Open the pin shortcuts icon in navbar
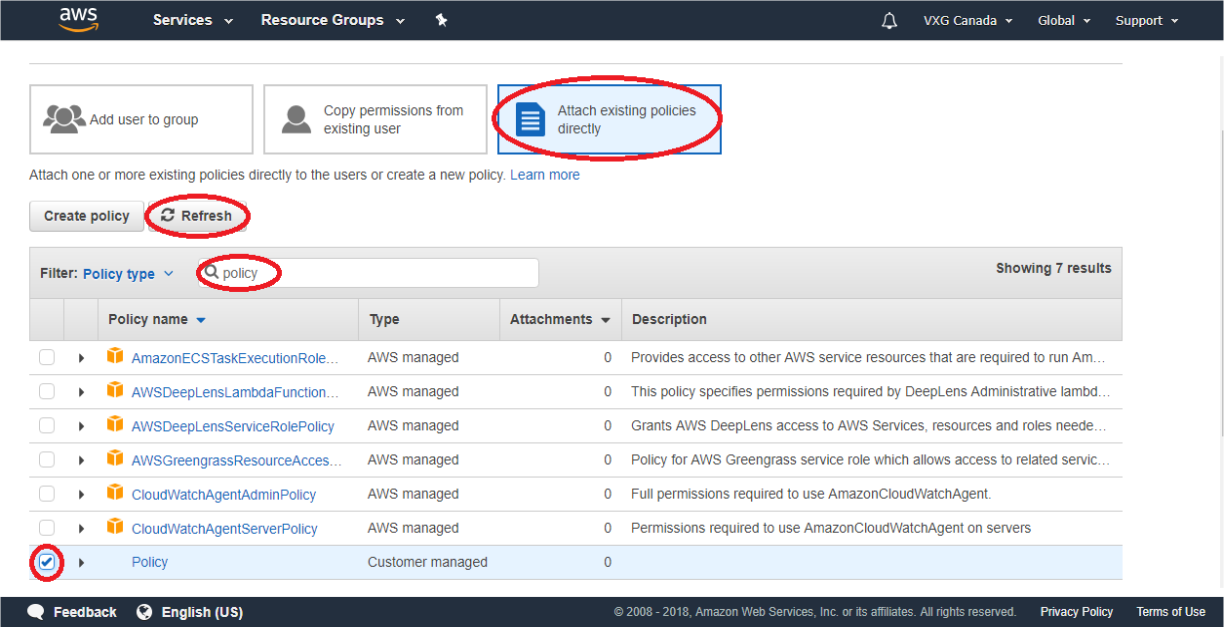Viewport: 1226px width, 627px height. [441, 20]
